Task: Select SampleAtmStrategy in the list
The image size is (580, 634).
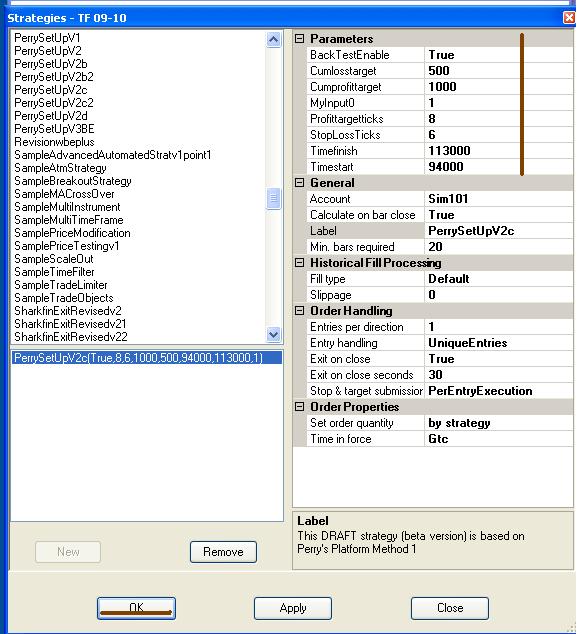Action: 60,168
